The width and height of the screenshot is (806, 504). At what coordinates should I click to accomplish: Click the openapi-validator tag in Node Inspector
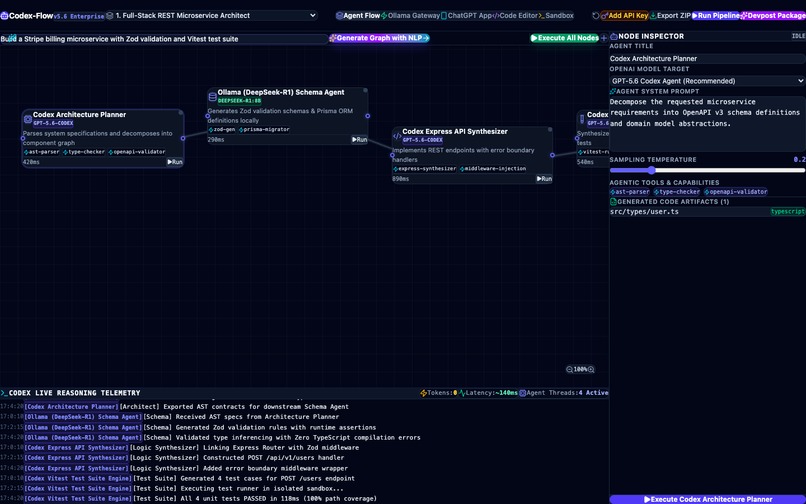click(735, 192)
